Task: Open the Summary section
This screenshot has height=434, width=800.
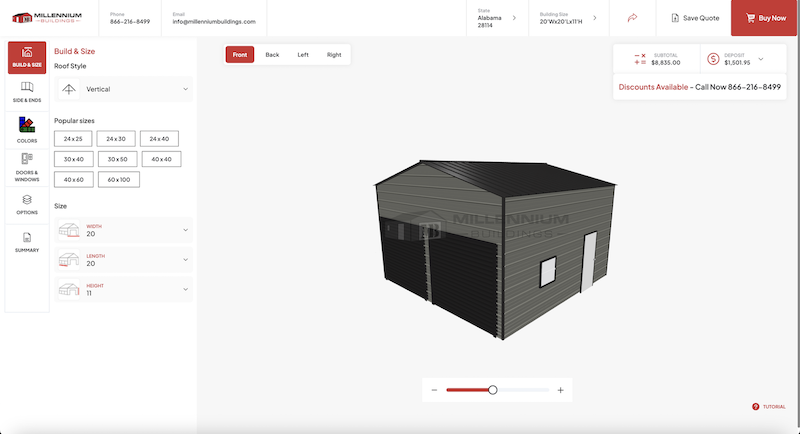Action: click(x=27, y=241)
